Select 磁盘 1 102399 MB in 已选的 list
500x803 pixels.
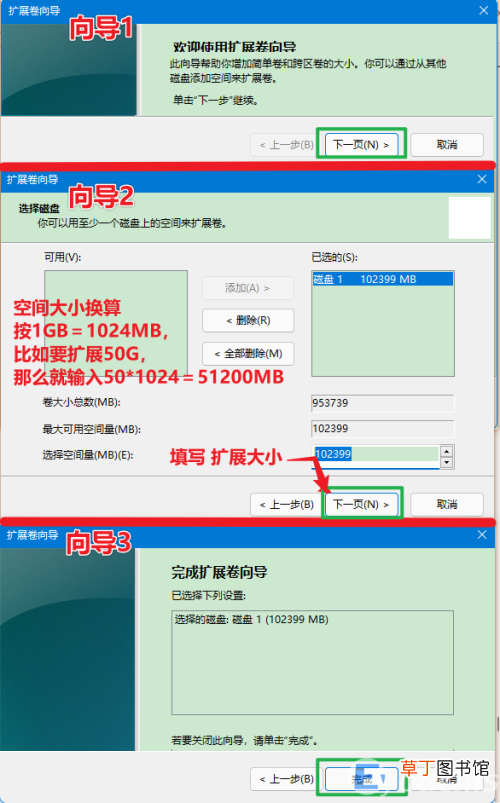383,279
